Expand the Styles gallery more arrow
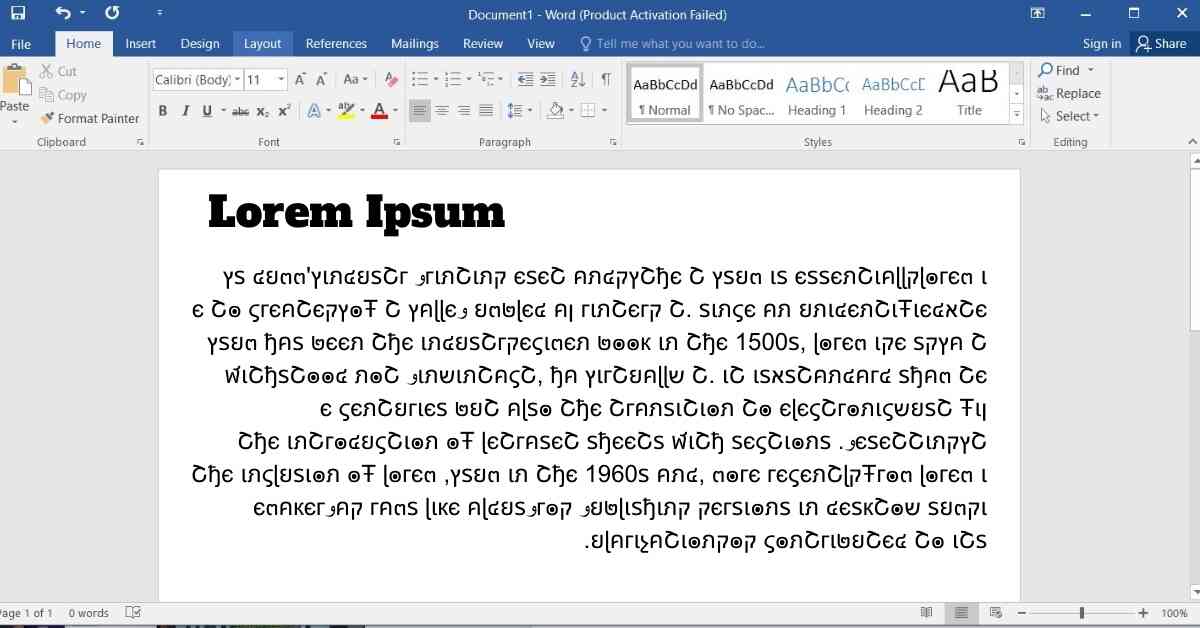Viewport: 1200px width, 628px height. click(1017, 115)
